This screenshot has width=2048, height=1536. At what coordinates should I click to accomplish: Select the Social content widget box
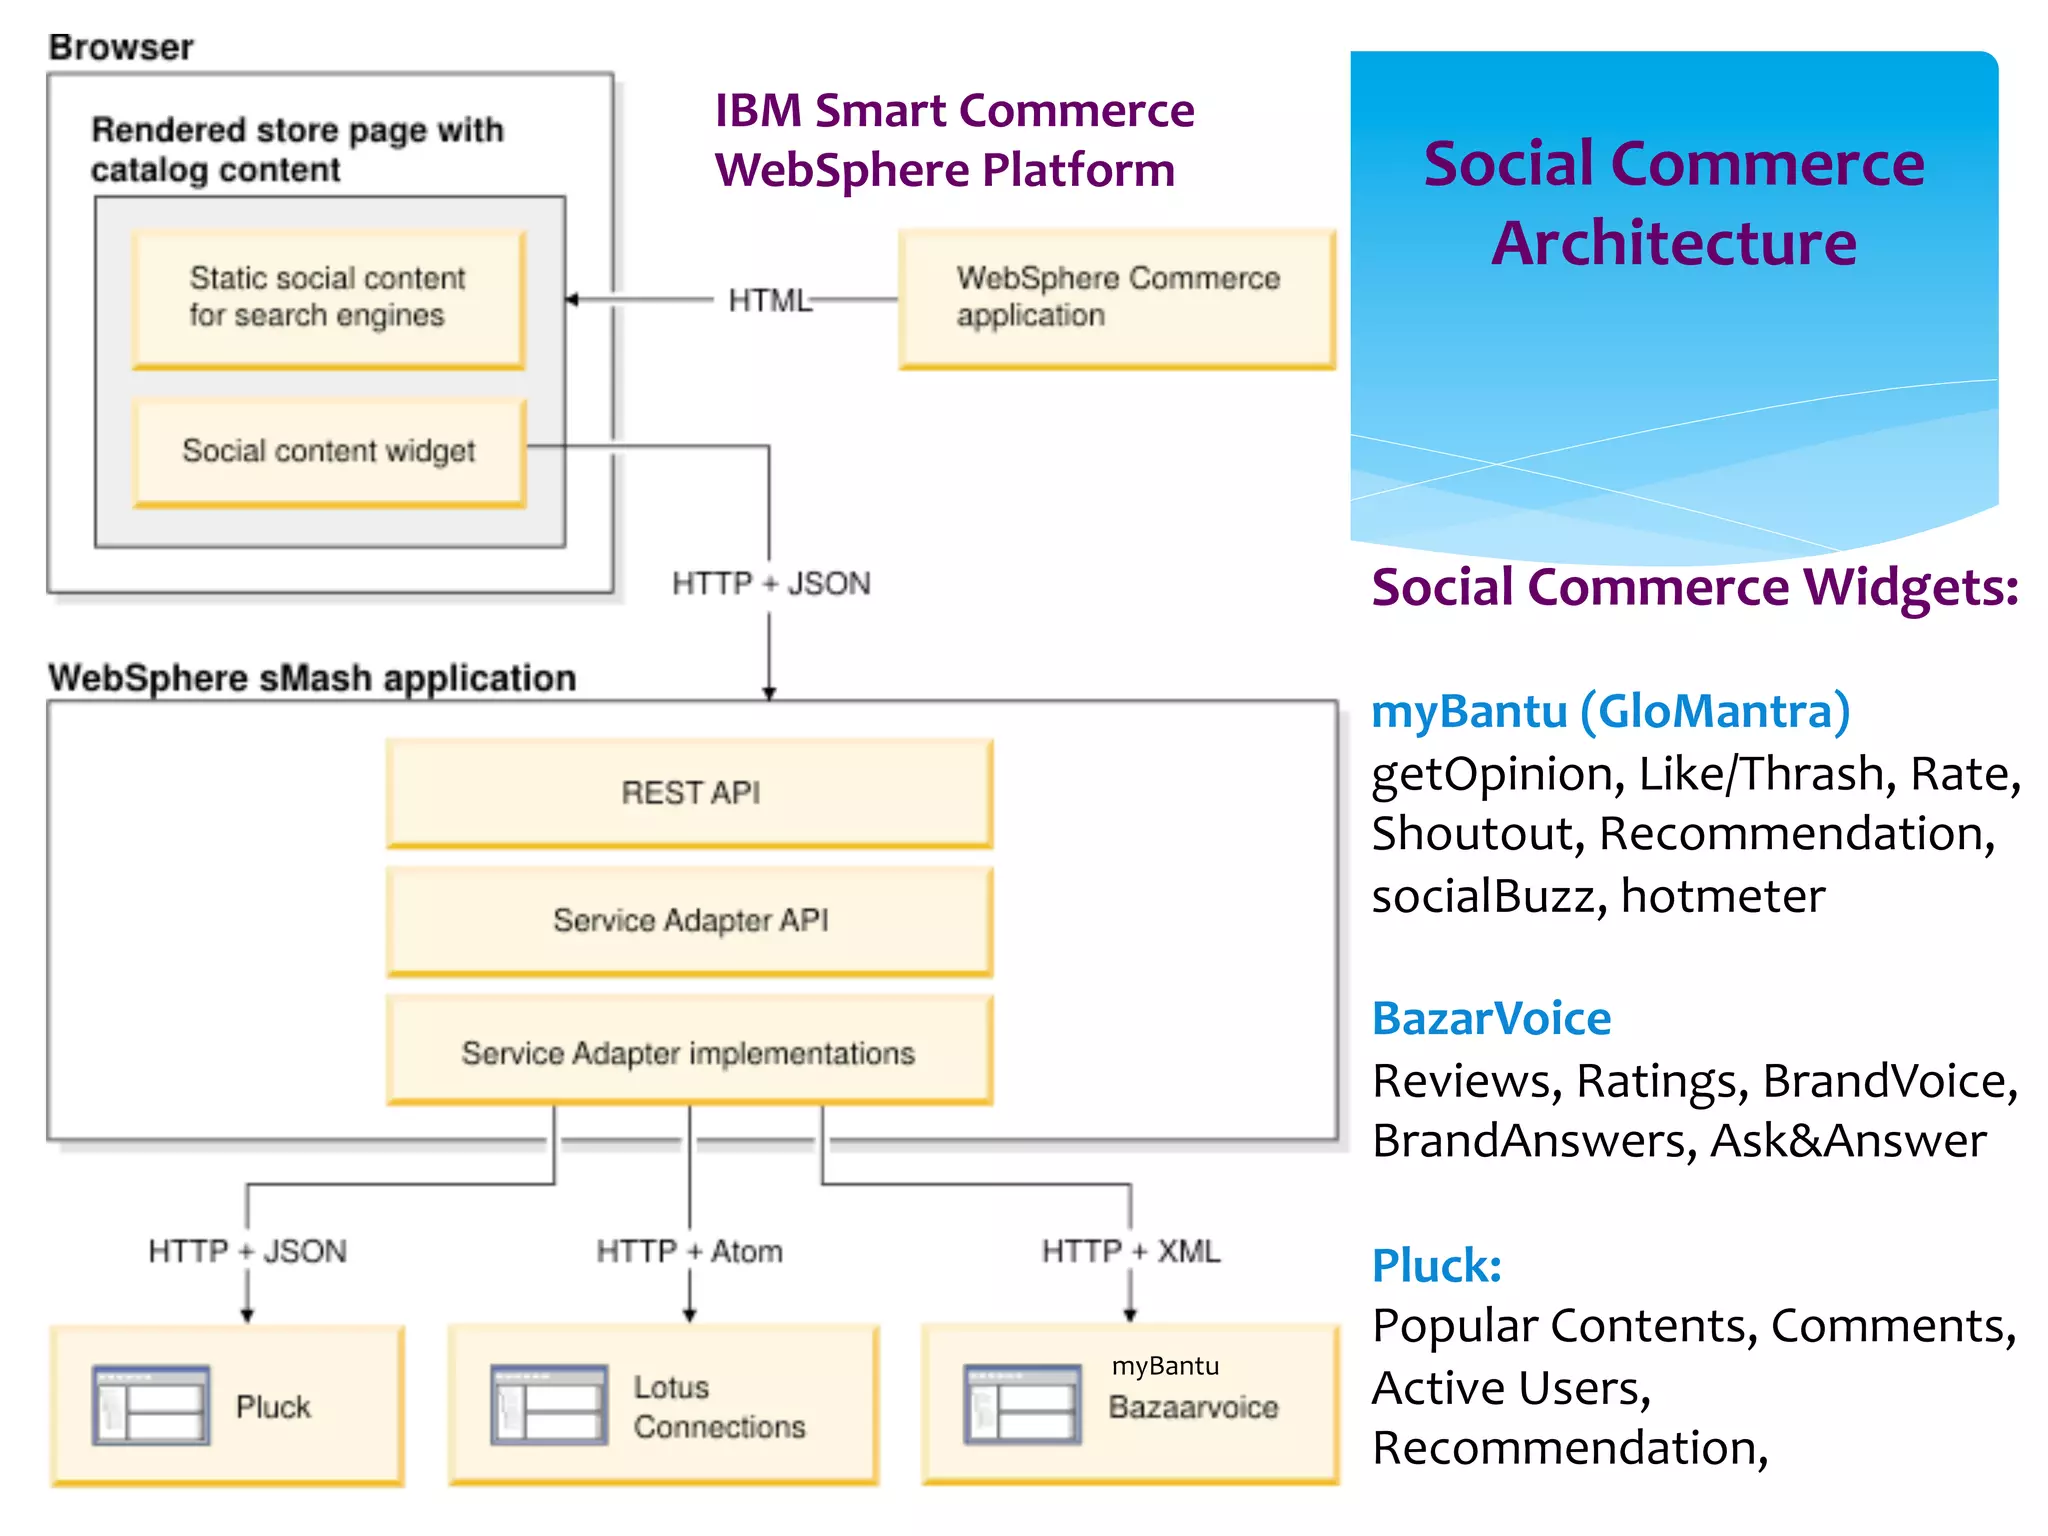point(328,452)
